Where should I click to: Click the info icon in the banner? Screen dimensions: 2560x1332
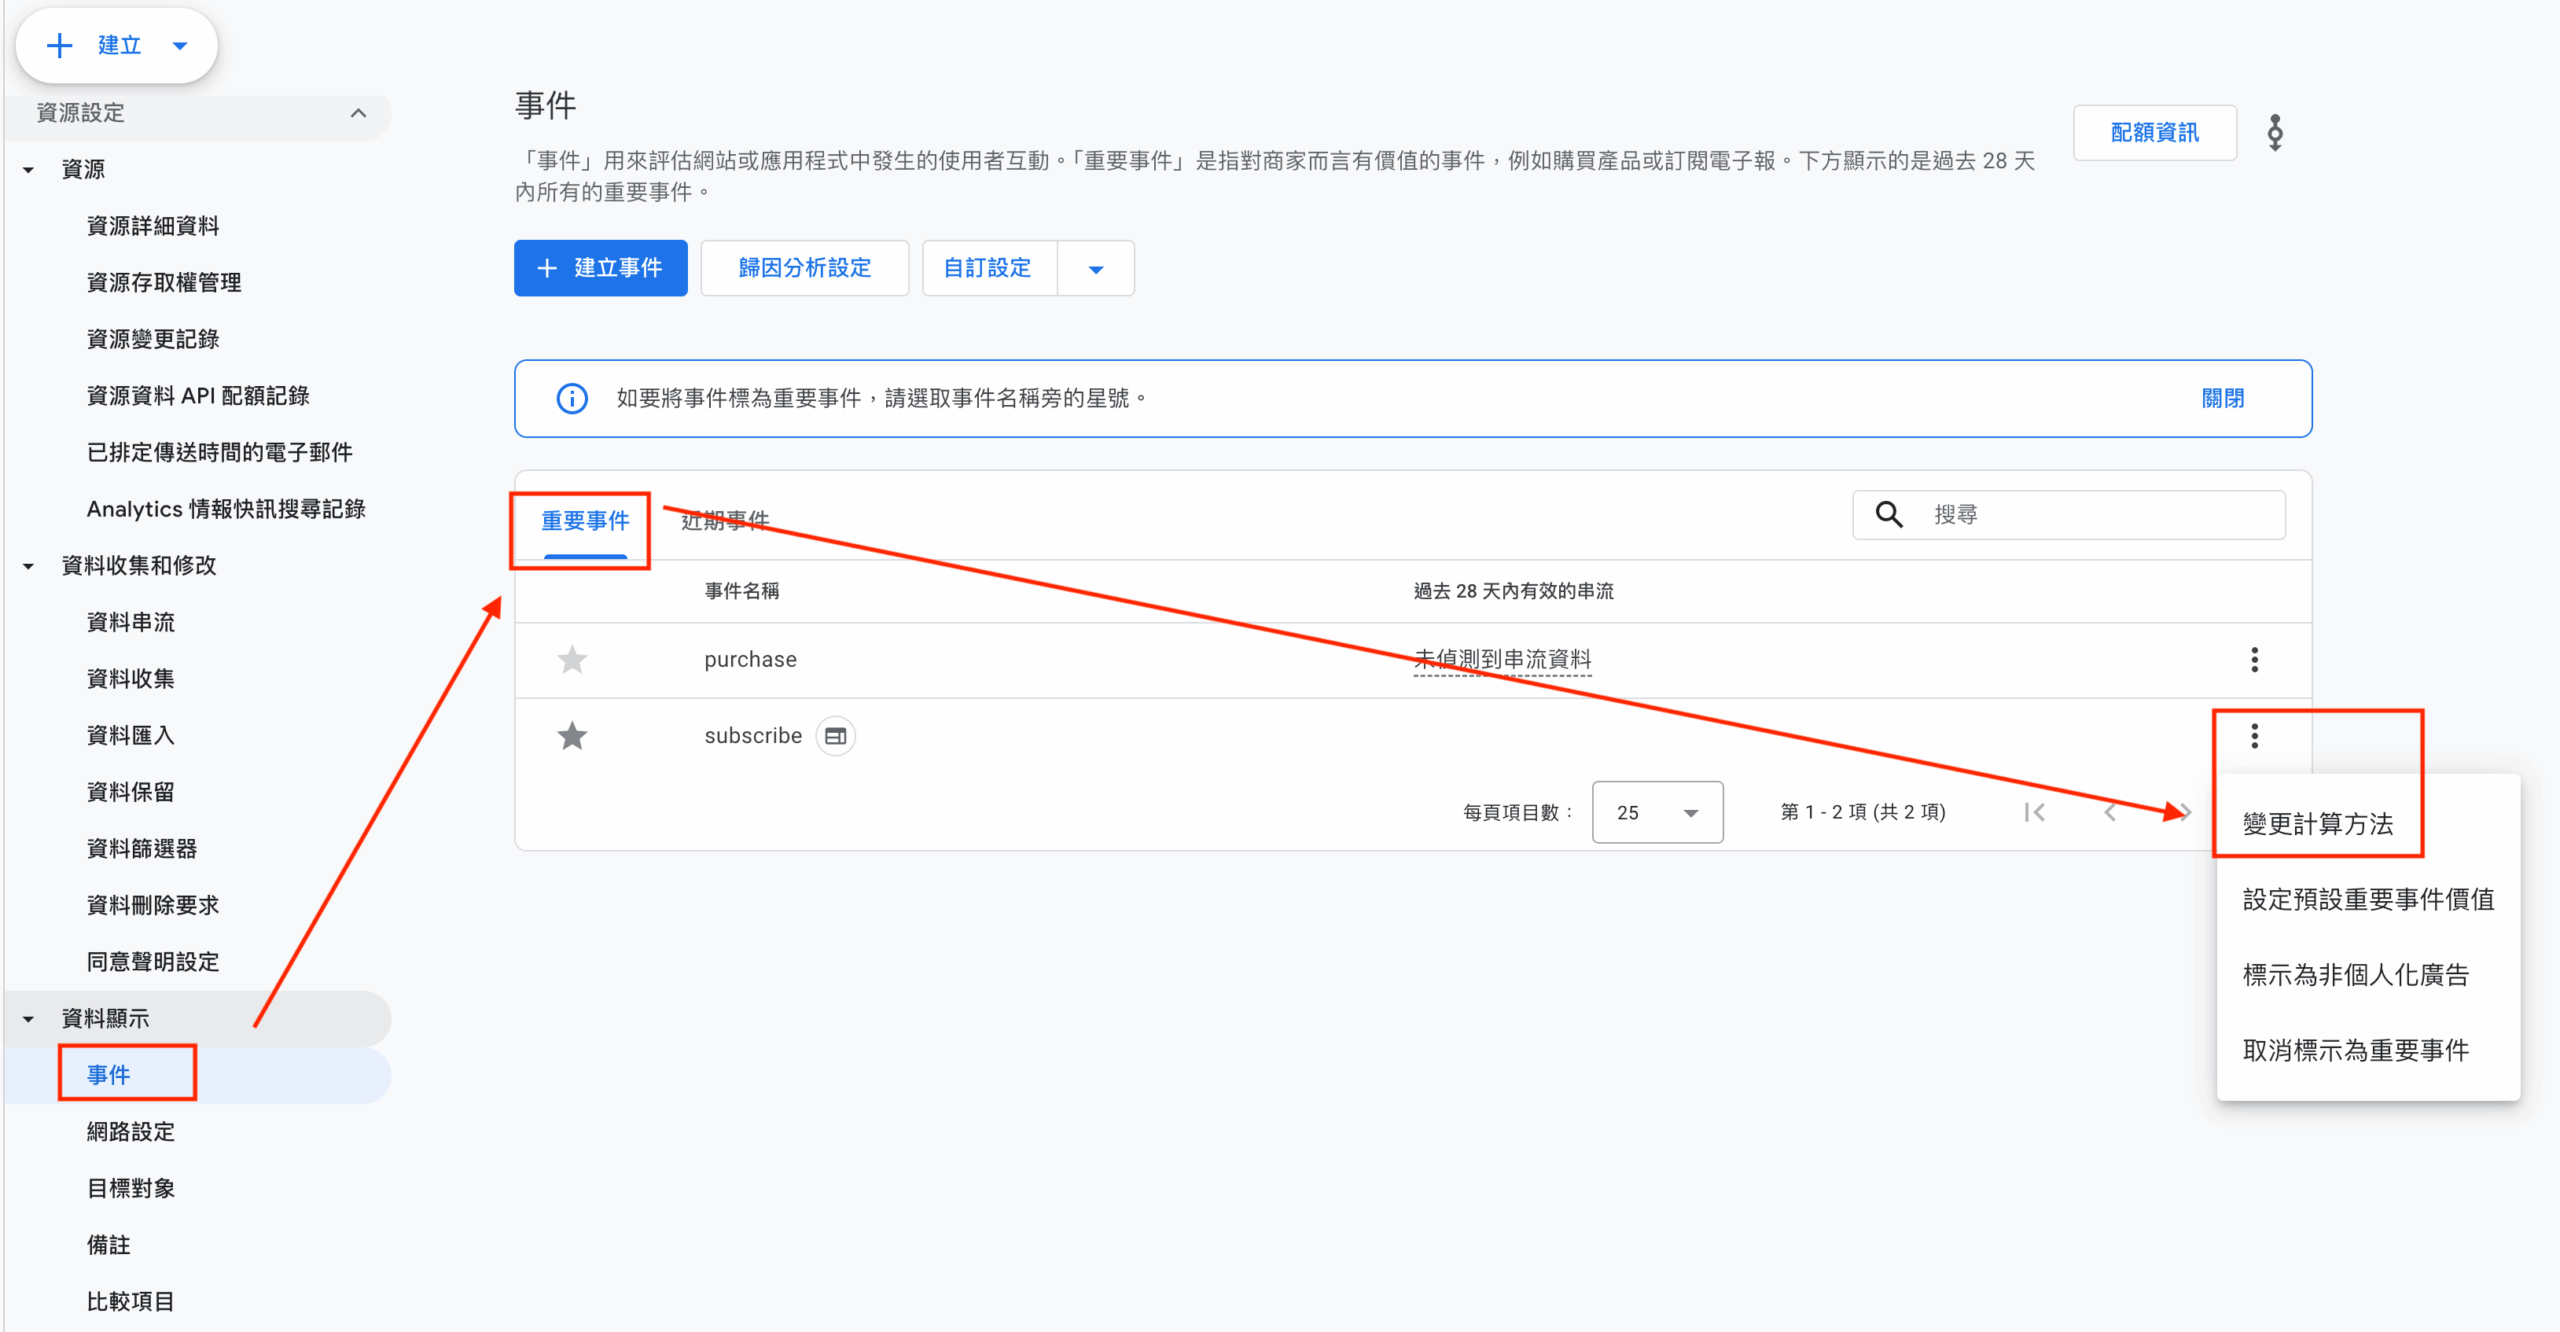click(x=572, y=398)
